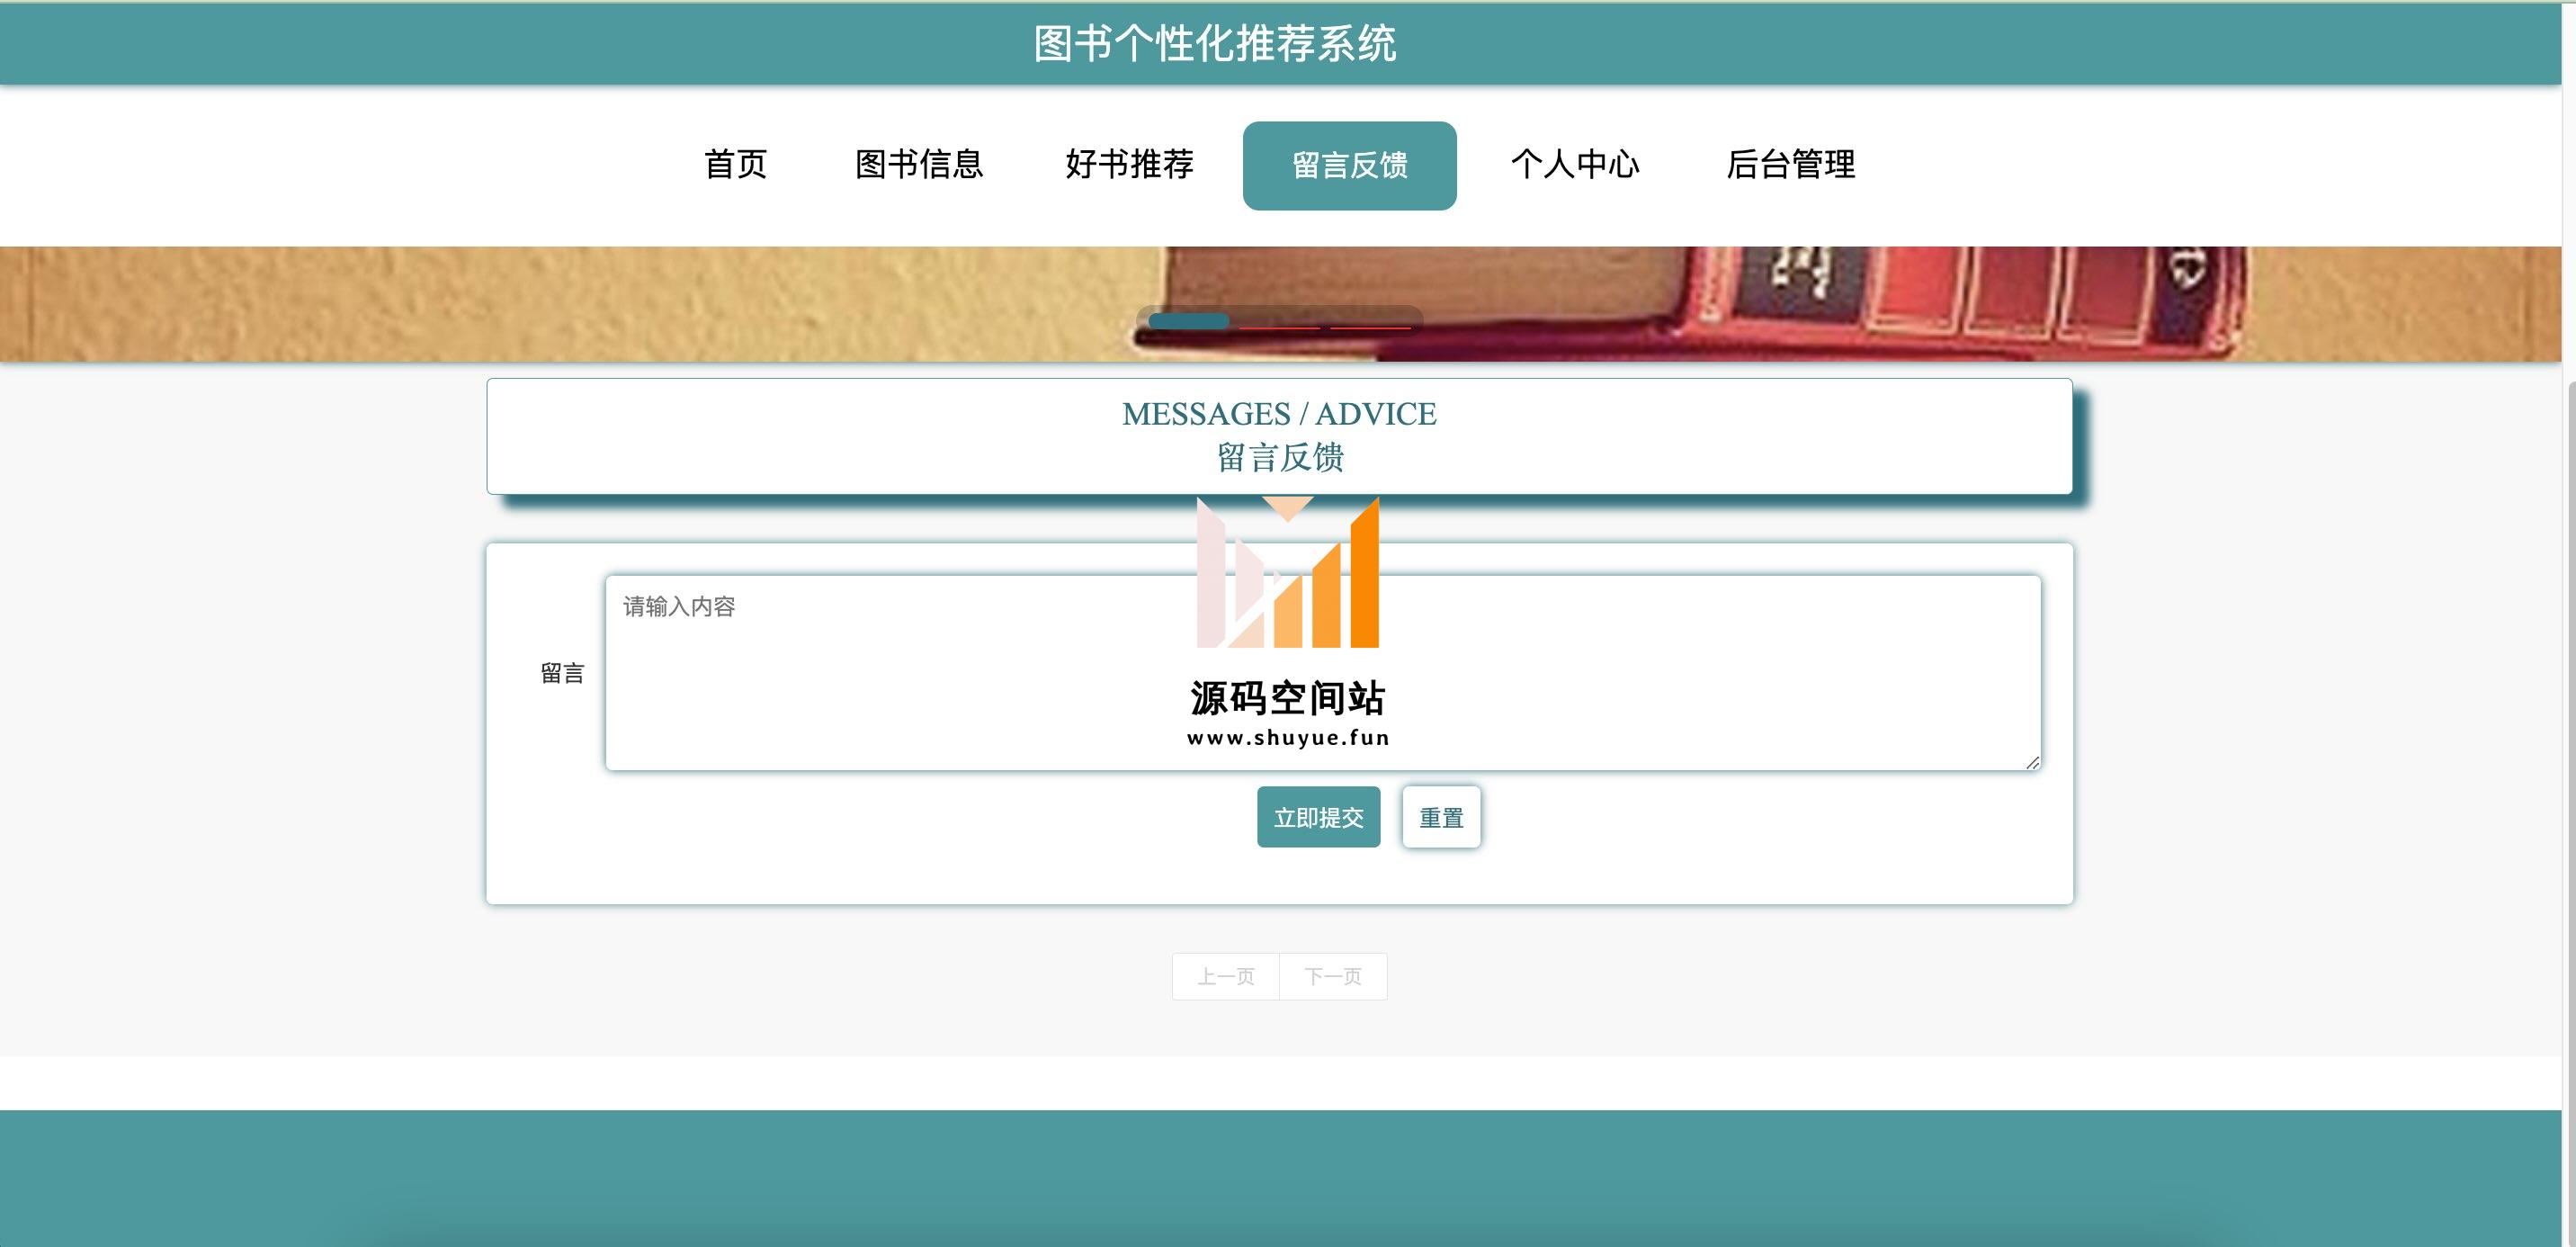Click the 下一页 pagination button
Screen dimensions: 2576x1247
click(x=1333, y=976)
